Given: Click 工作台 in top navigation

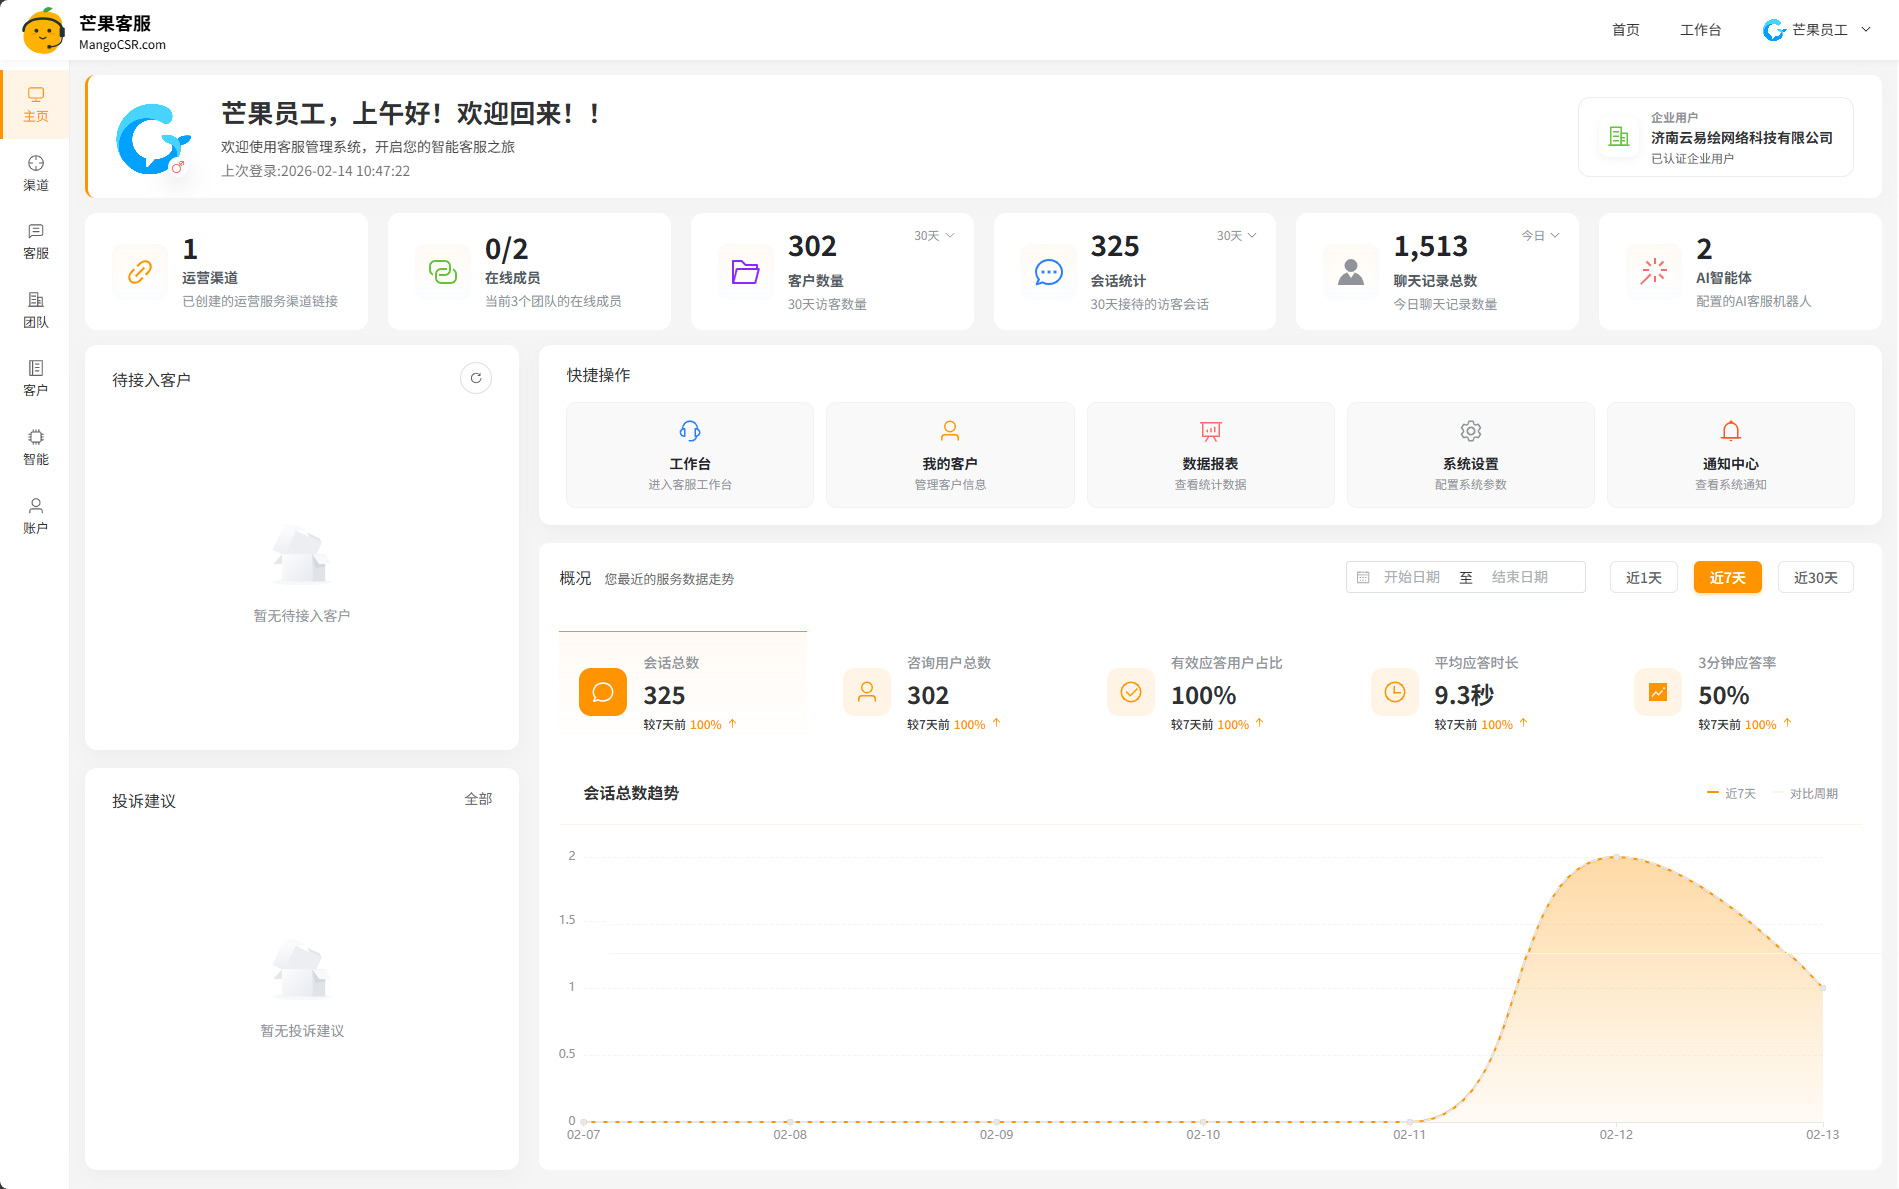Looking at the screenshot, I should pyautogui.click(x=1700, y=30).
